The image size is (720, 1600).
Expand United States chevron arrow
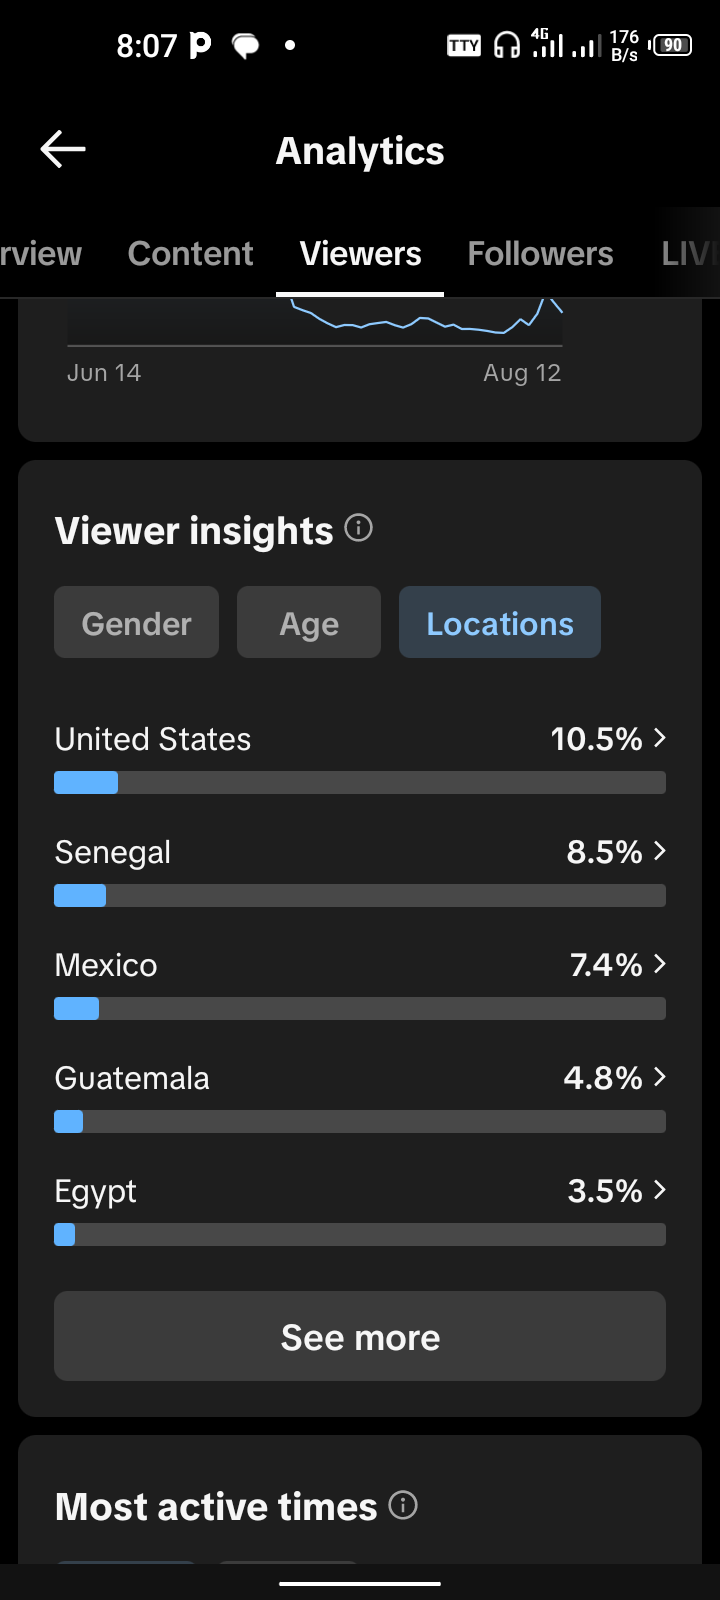coord(660,738)
